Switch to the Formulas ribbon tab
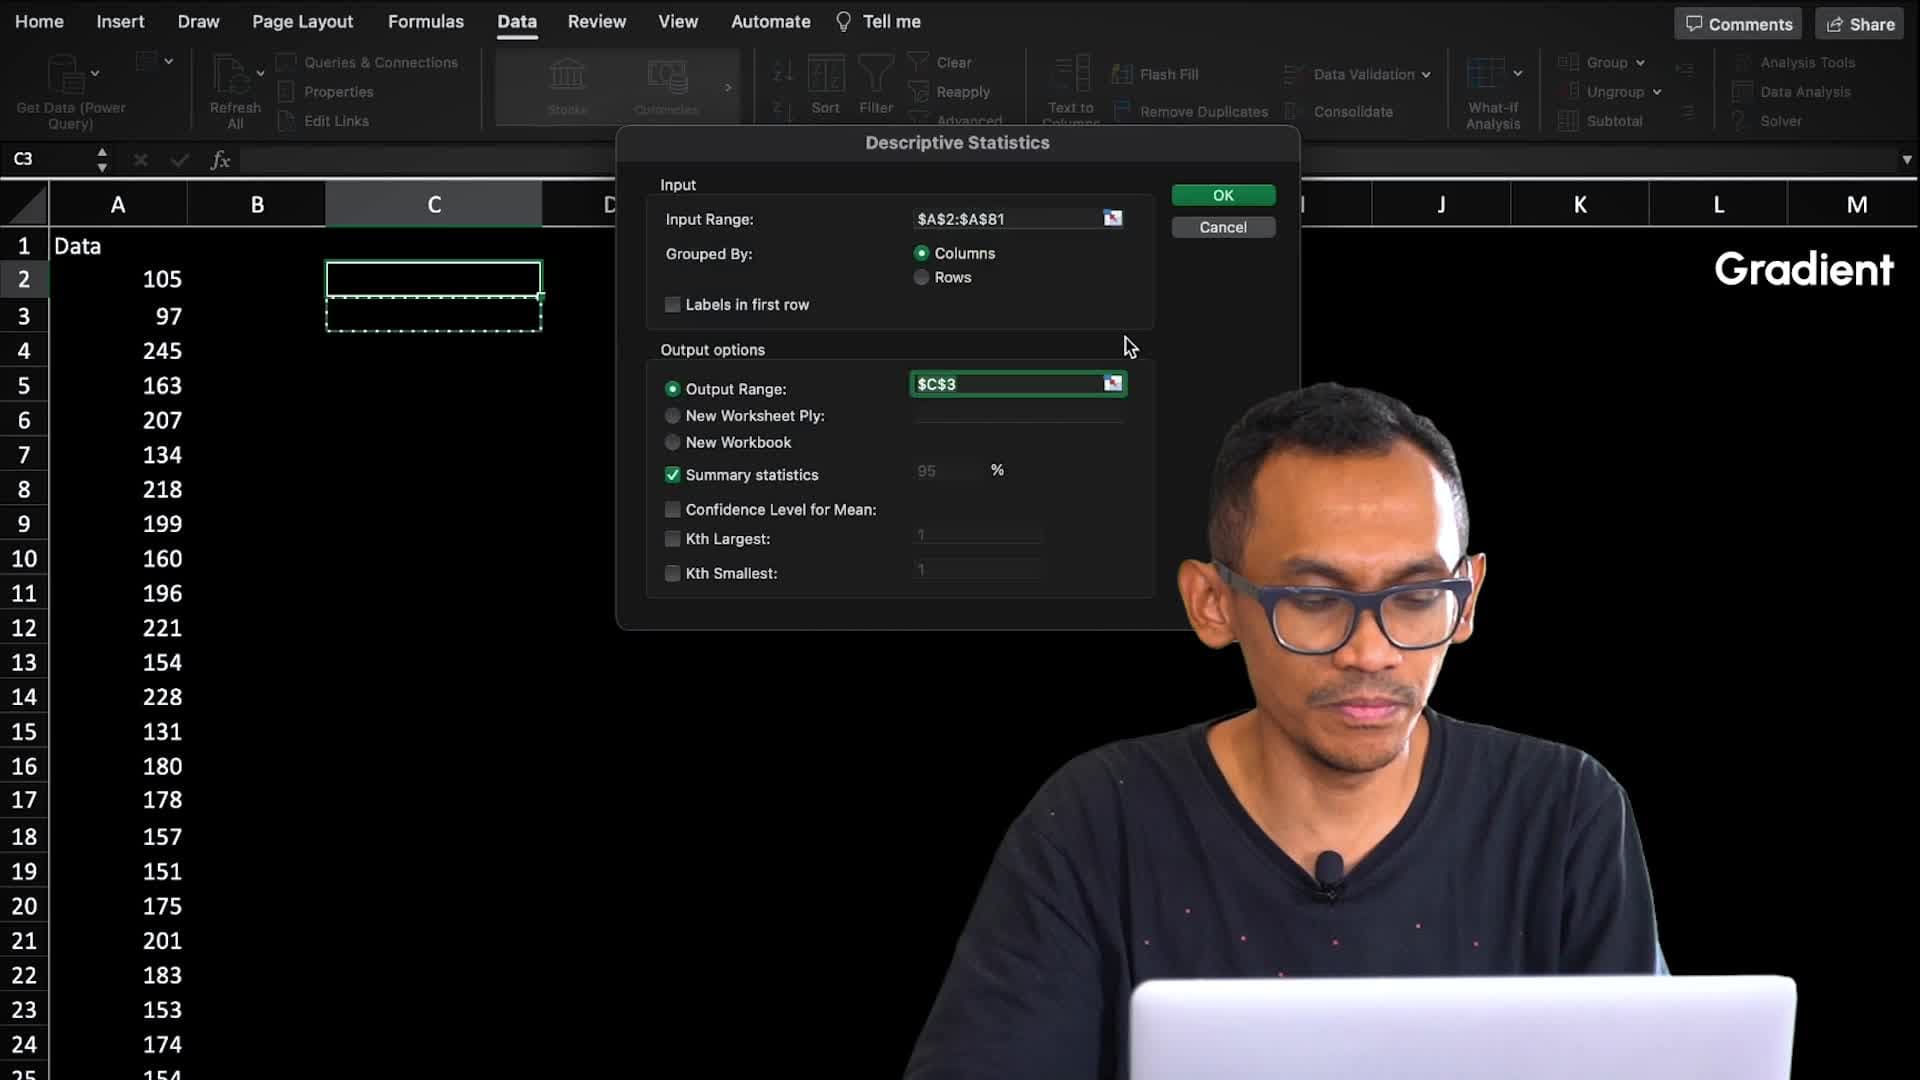The width and height of the screenshot is (1920, 1080). (426, 21)
